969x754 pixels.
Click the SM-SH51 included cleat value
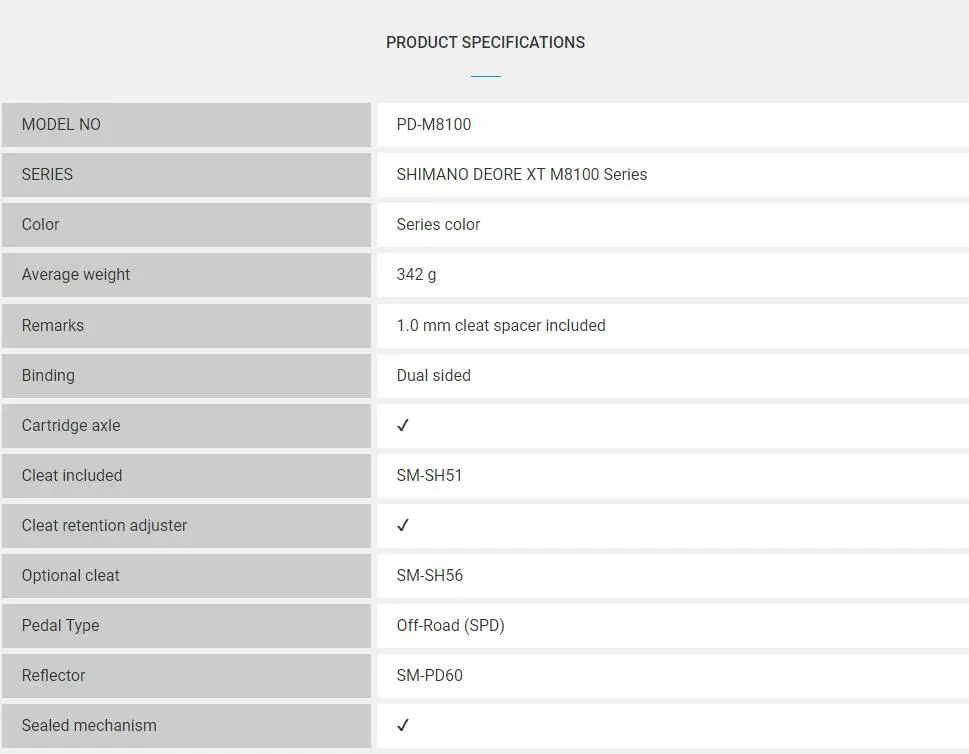click(x=429, y=475)
